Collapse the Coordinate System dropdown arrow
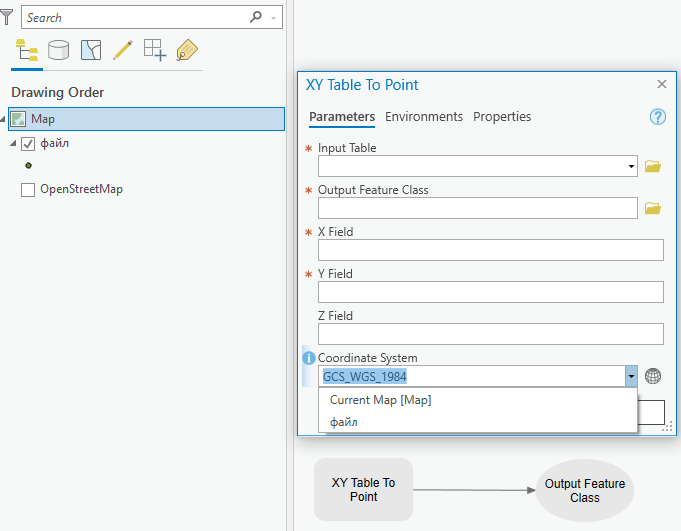Screen dimensions: 681x531 (631, 376)
